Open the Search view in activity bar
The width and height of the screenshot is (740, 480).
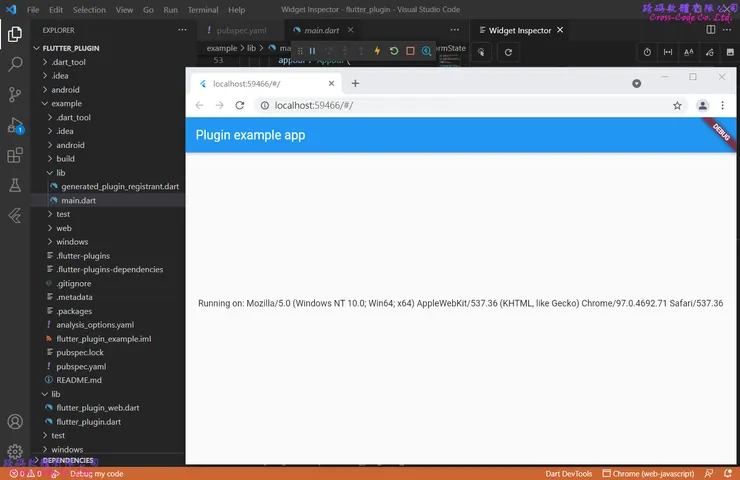[x=15, y=64]
